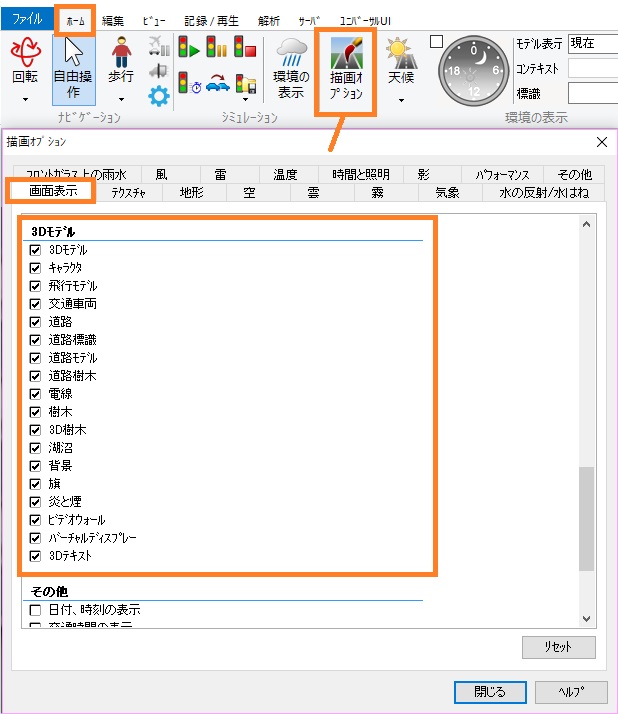Toggle 道路樹木 checkbox
The height and width of the screenshot is (714, 618).
coord(35,376)
